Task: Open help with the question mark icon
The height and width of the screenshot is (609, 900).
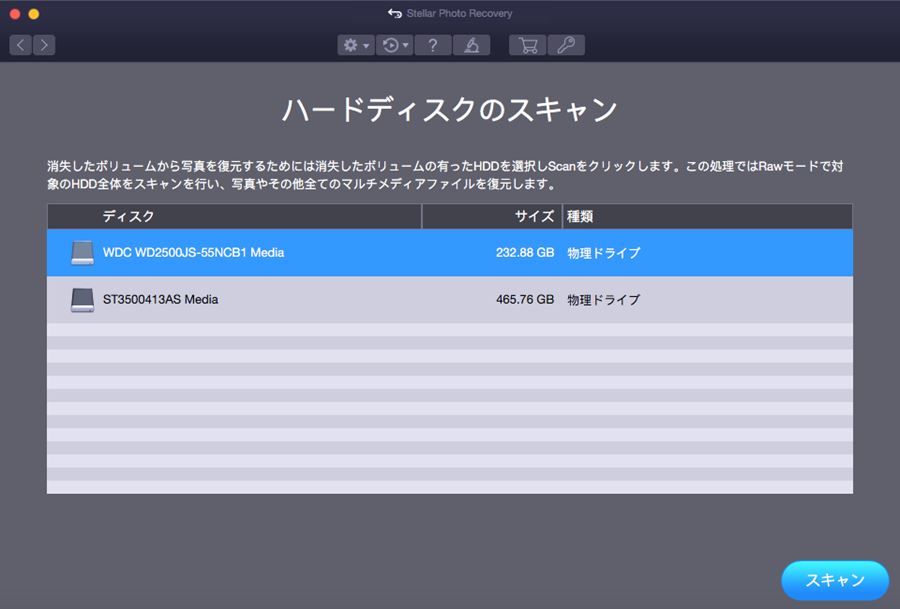Action: point(433,45)
